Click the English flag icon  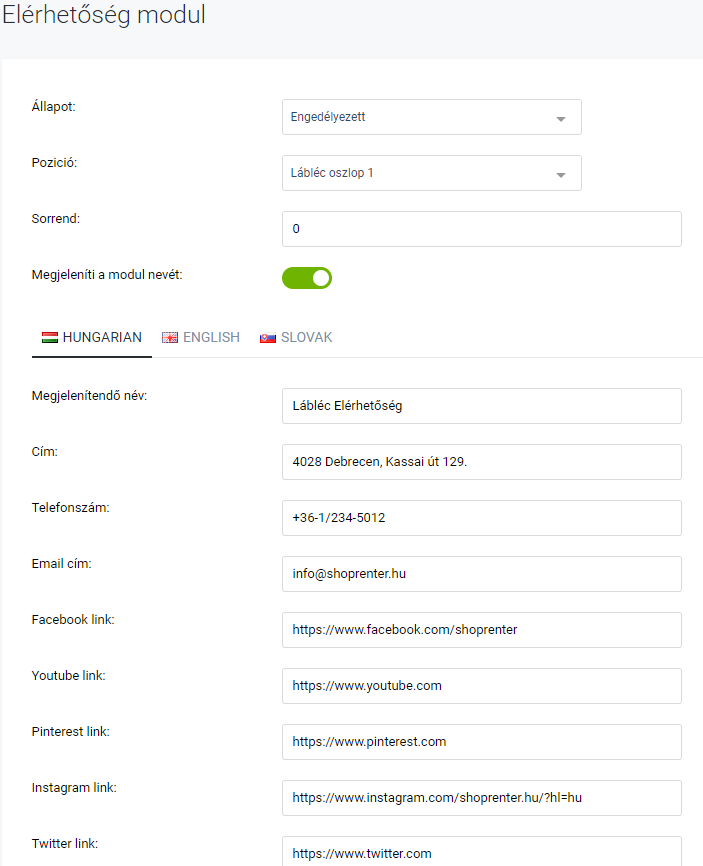[170, 338]
